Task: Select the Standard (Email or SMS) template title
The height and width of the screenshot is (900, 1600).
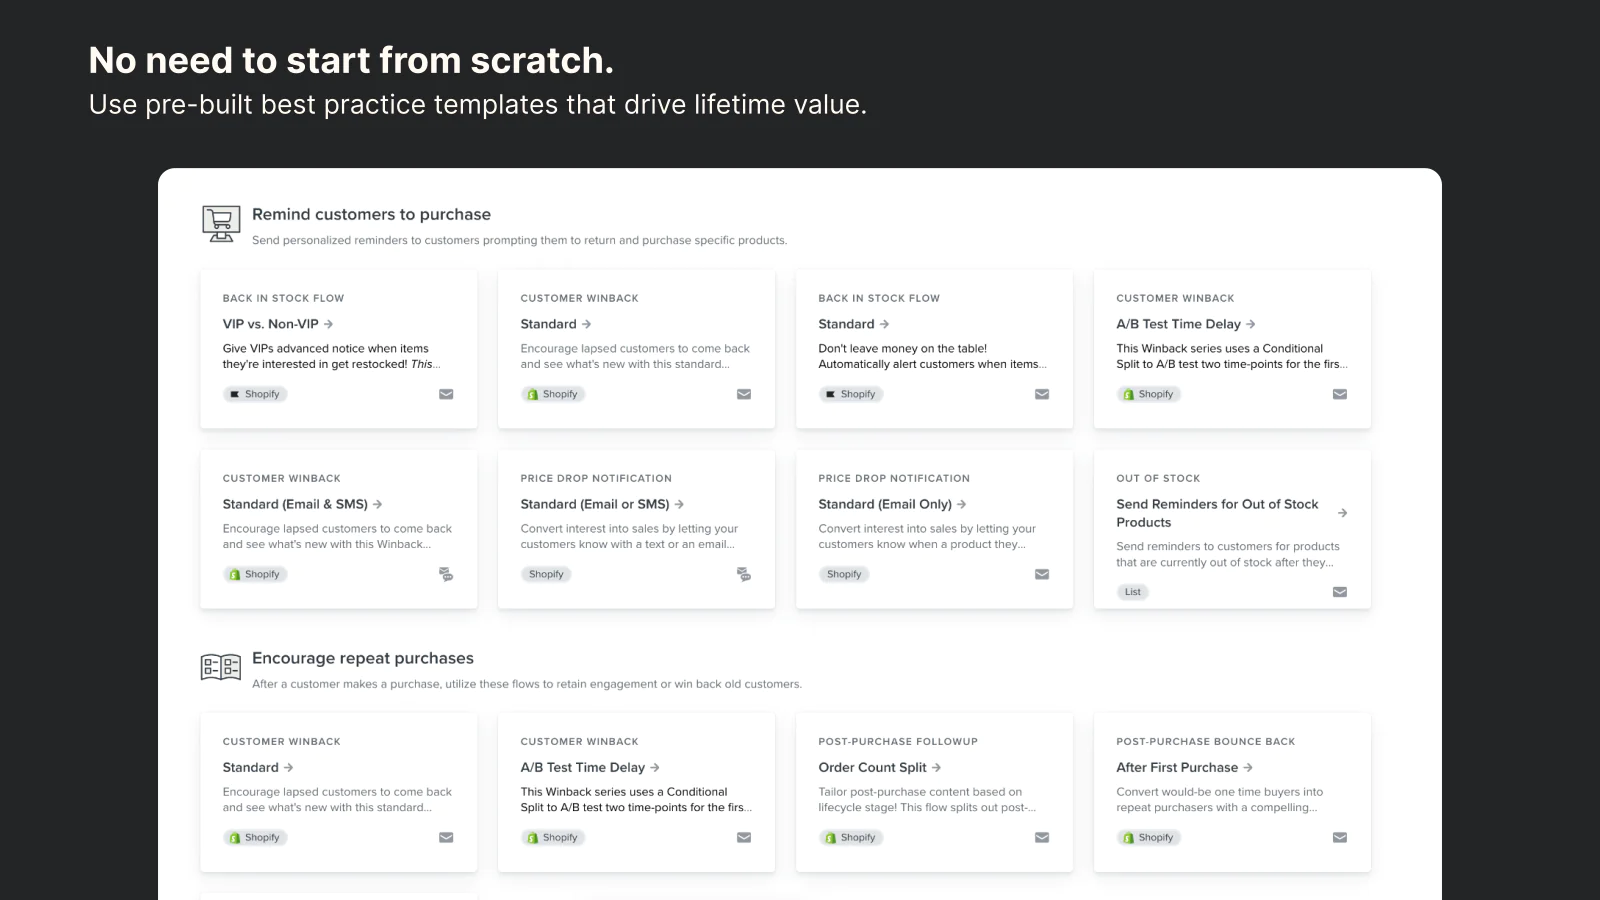Action: point(595,504)
